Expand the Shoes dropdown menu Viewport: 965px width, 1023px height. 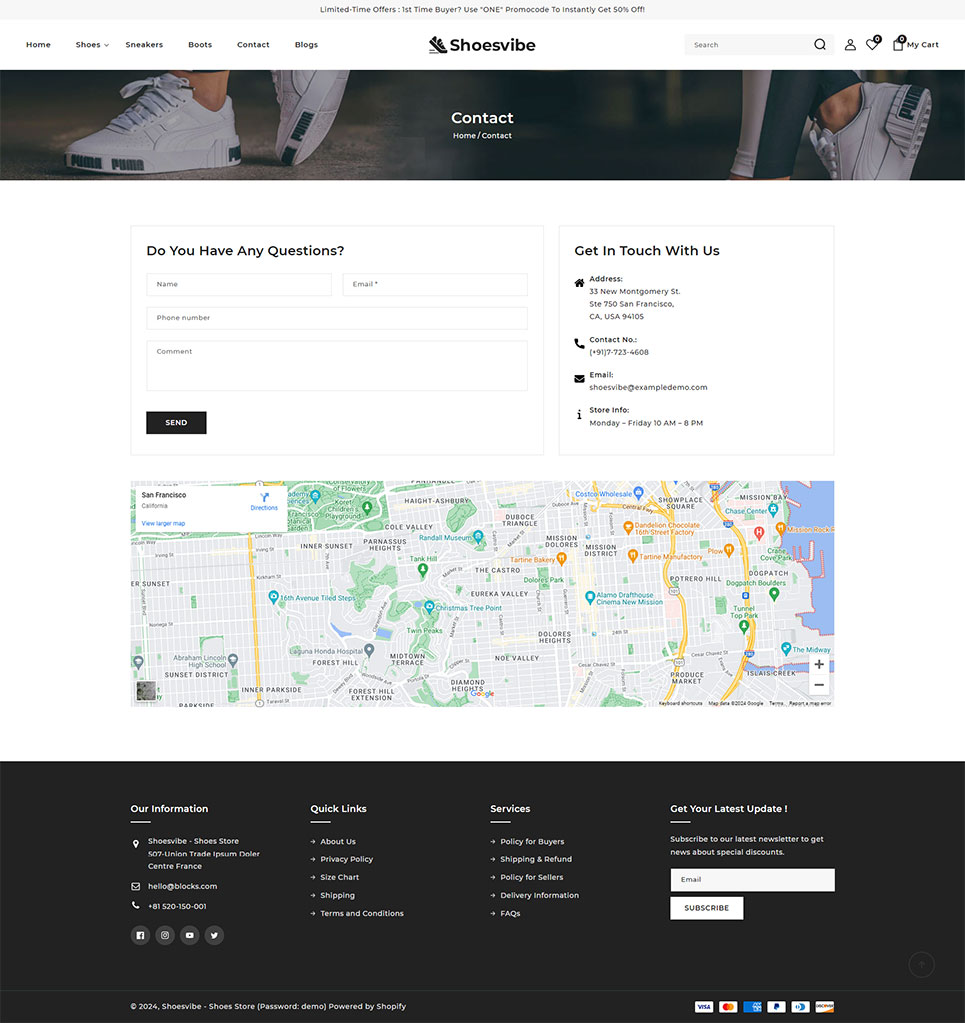pos(92,45)
